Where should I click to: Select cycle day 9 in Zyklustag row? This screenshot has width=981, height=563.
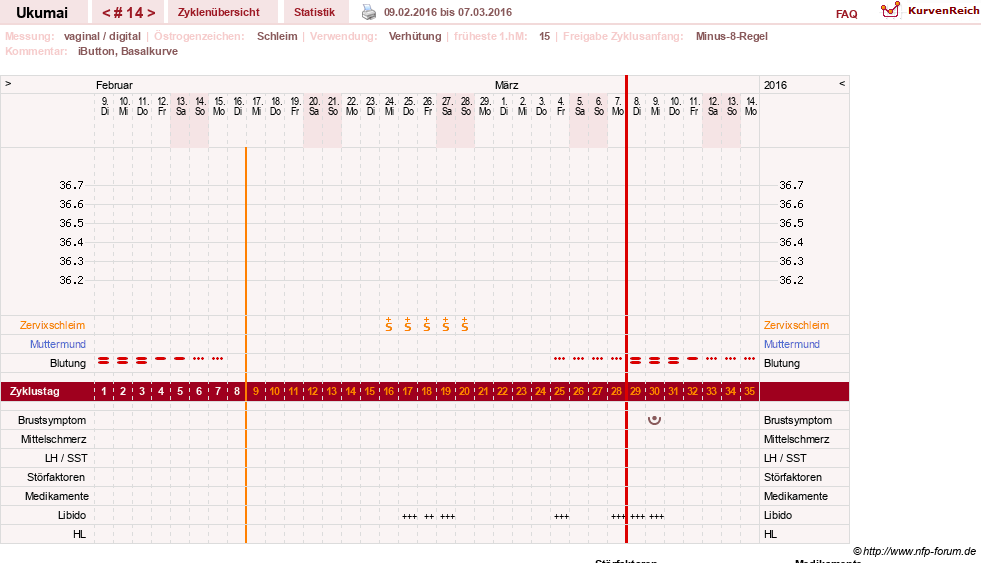[256, 391]
